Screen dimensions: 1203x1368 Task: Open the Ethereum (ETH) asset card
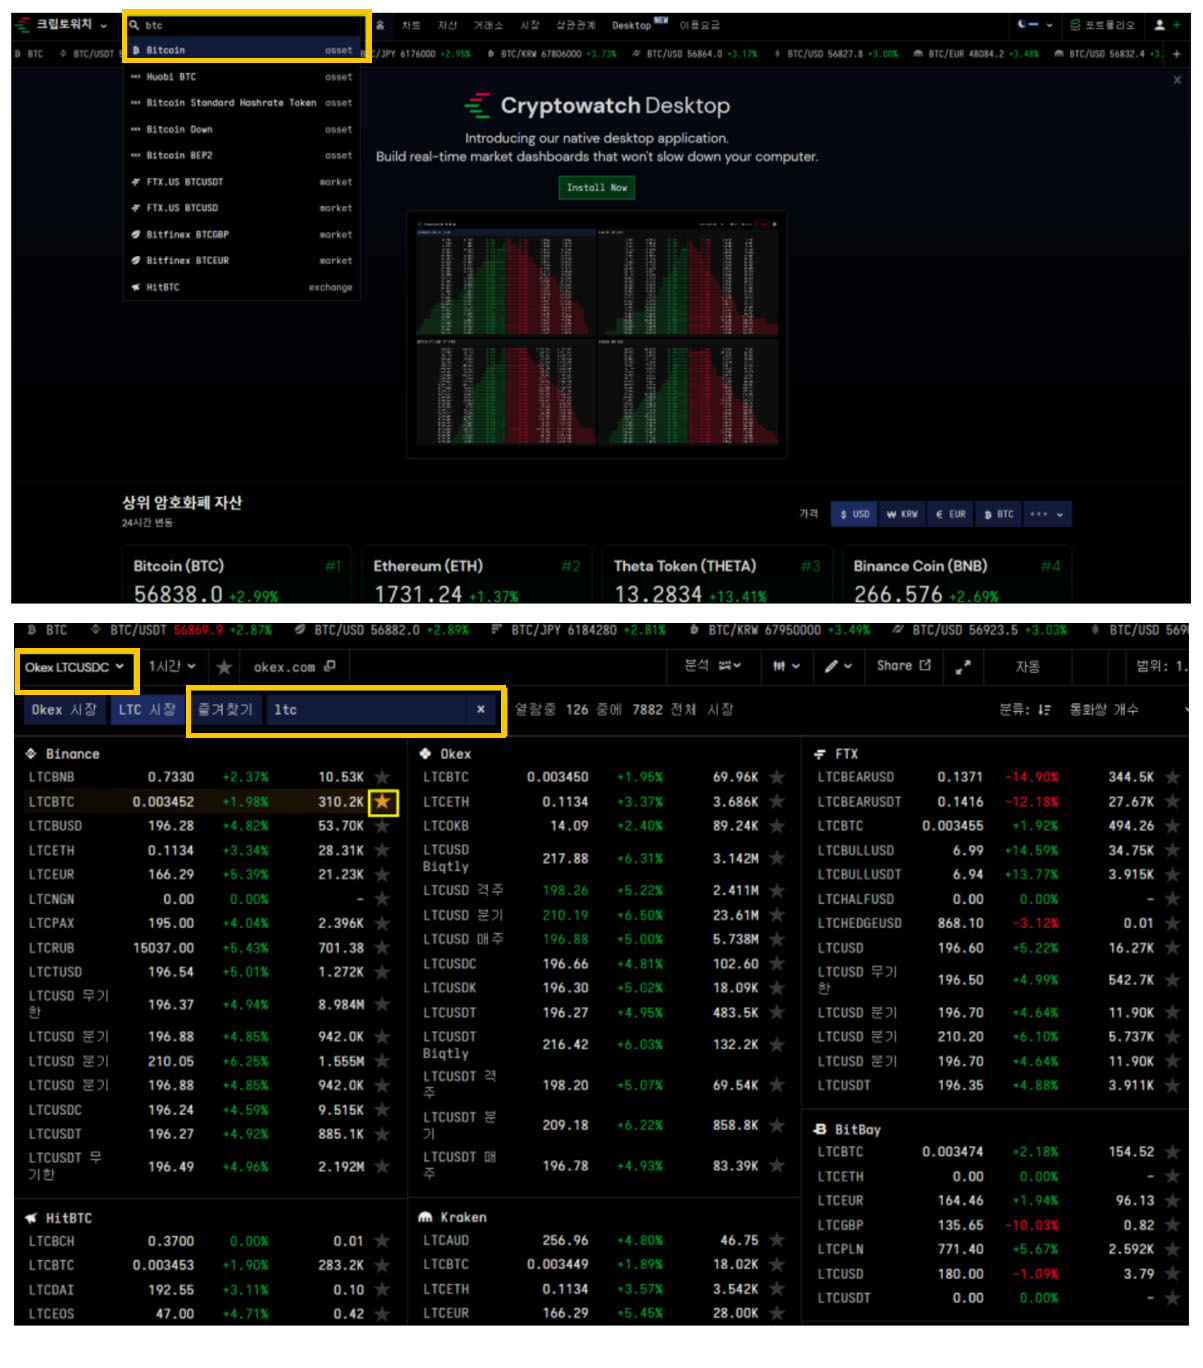(x=476, y=576)
